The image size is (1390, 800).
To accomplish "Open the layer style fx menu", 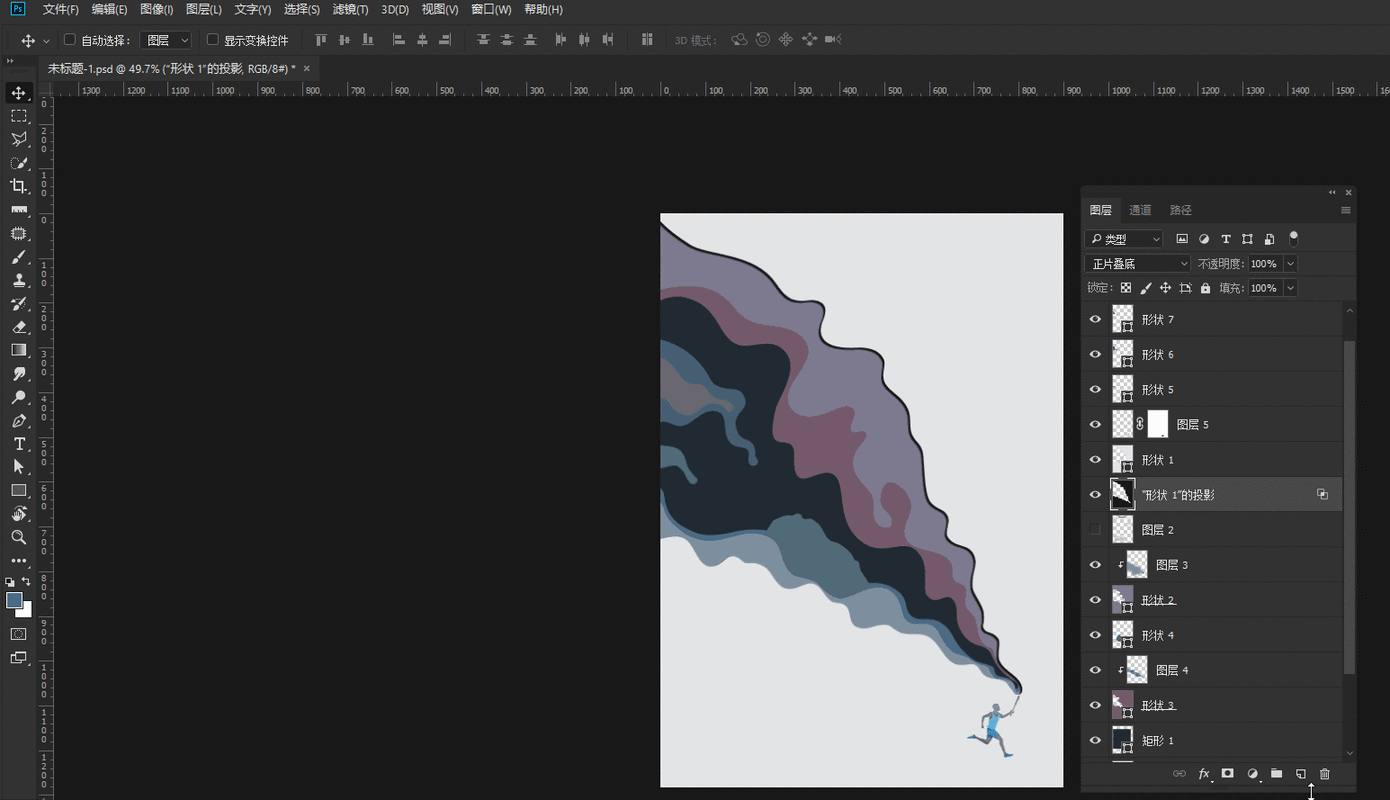I will pyautogui.click(x=1204, y=774).
